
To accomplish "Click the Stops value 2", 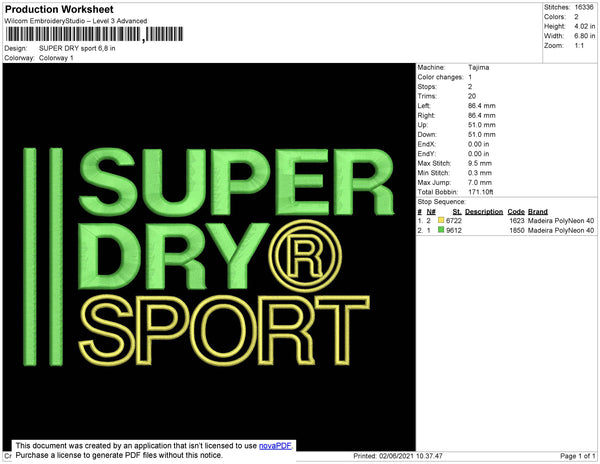I will pyautogui.click(x=470, y=87).
